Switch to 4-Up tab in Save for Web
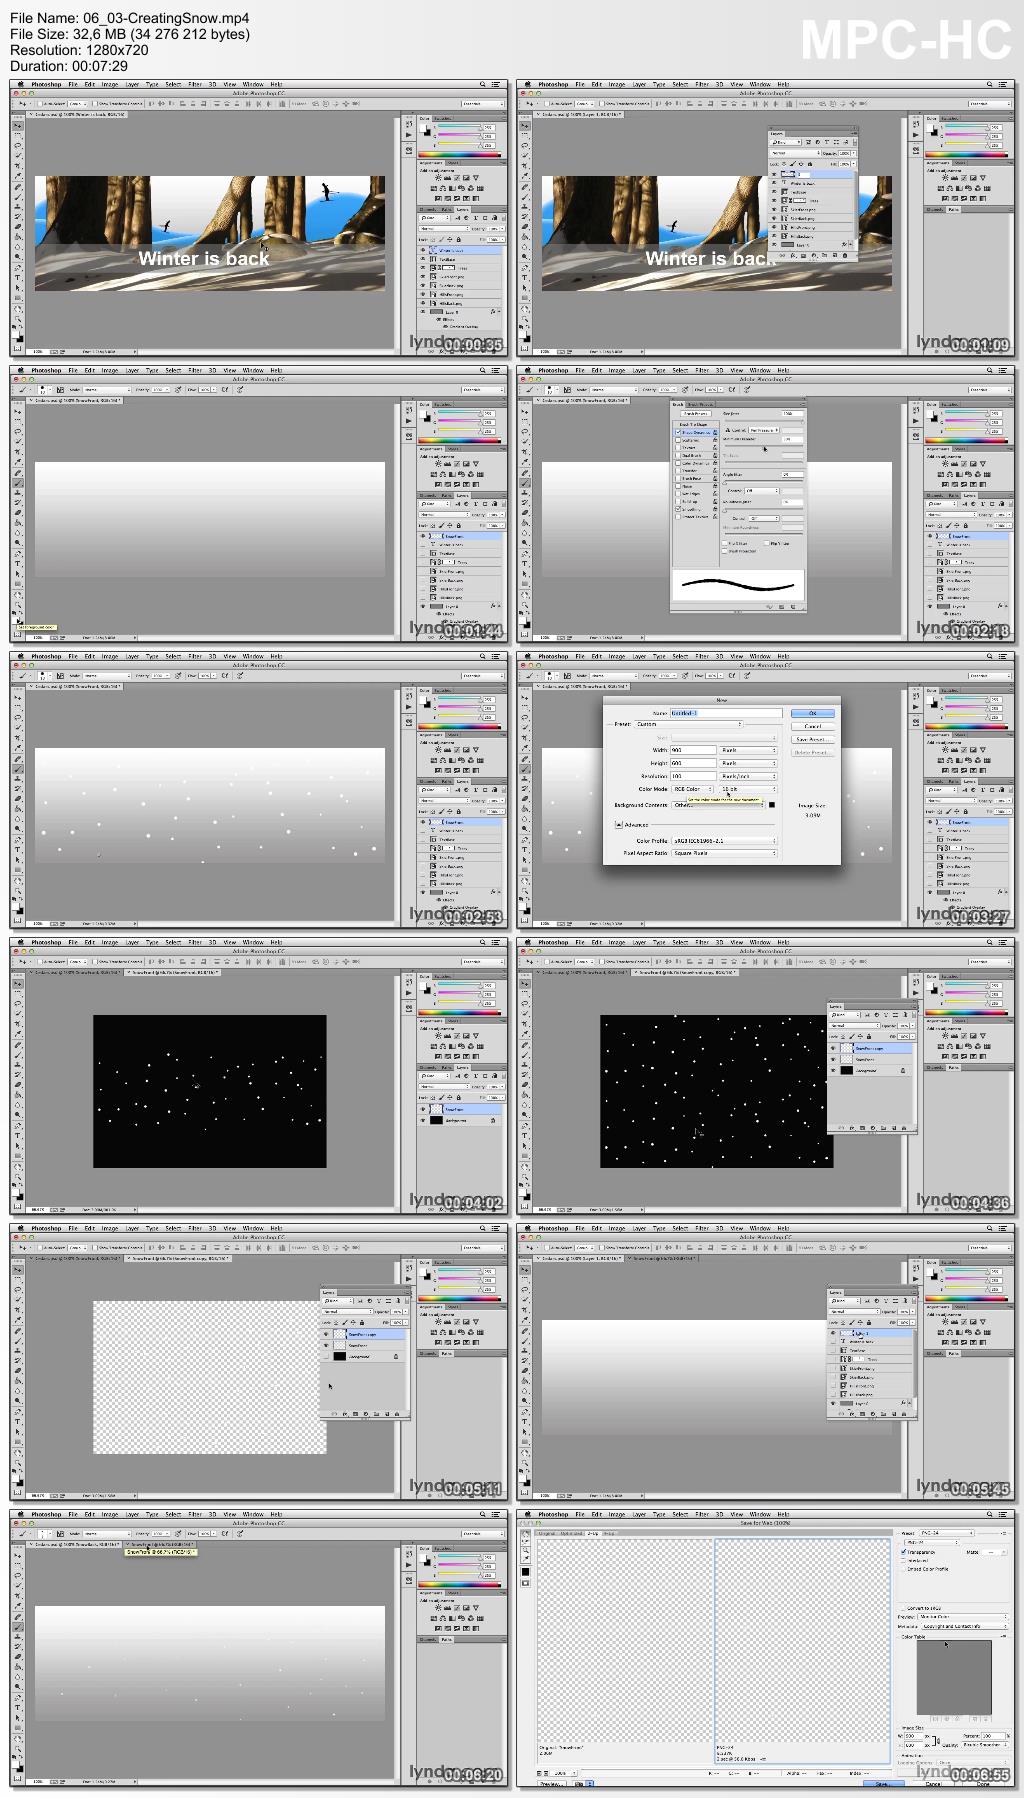This screenshot has width=1024, height=1798. (609, 1534)
